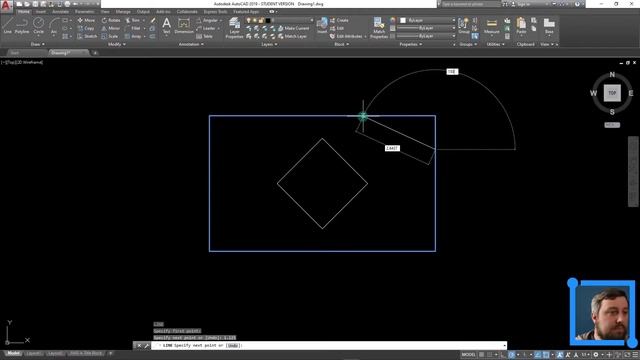Click the Array tool

(x=133, y=36)
